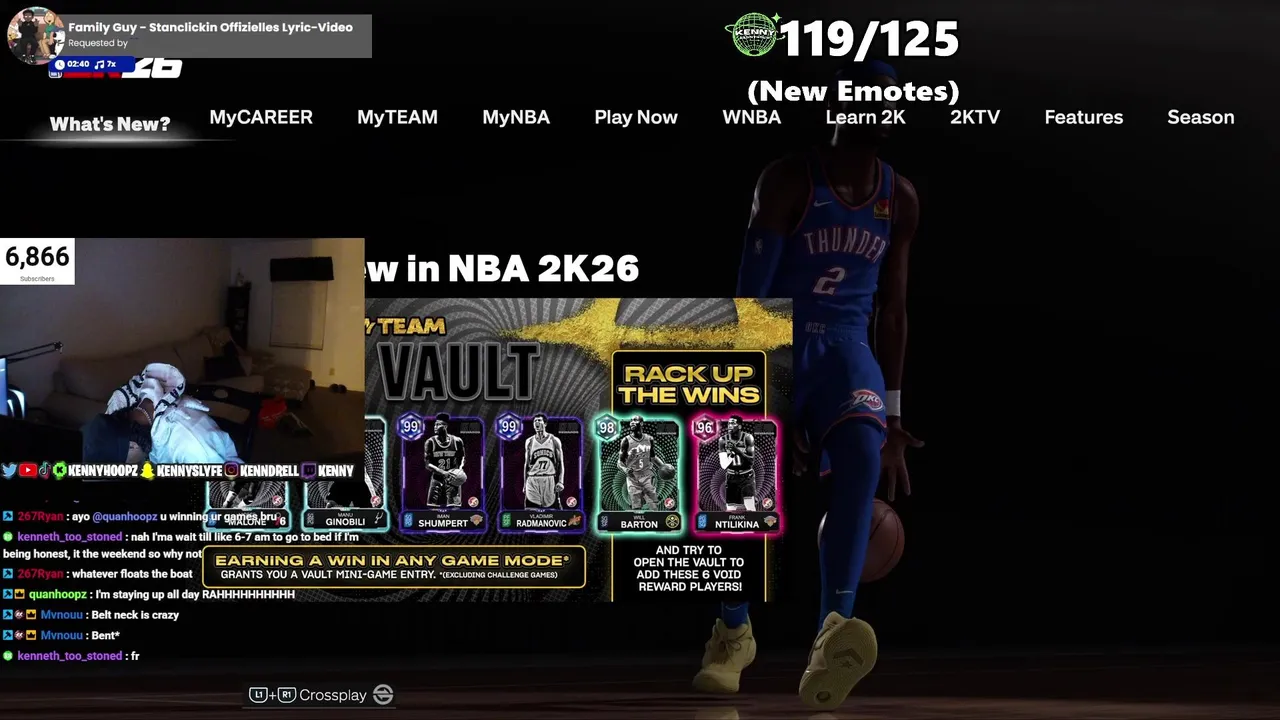Viewport: 1280px width, 720px height.
Task: Click the '02:40' song timer
Action: 78,64
